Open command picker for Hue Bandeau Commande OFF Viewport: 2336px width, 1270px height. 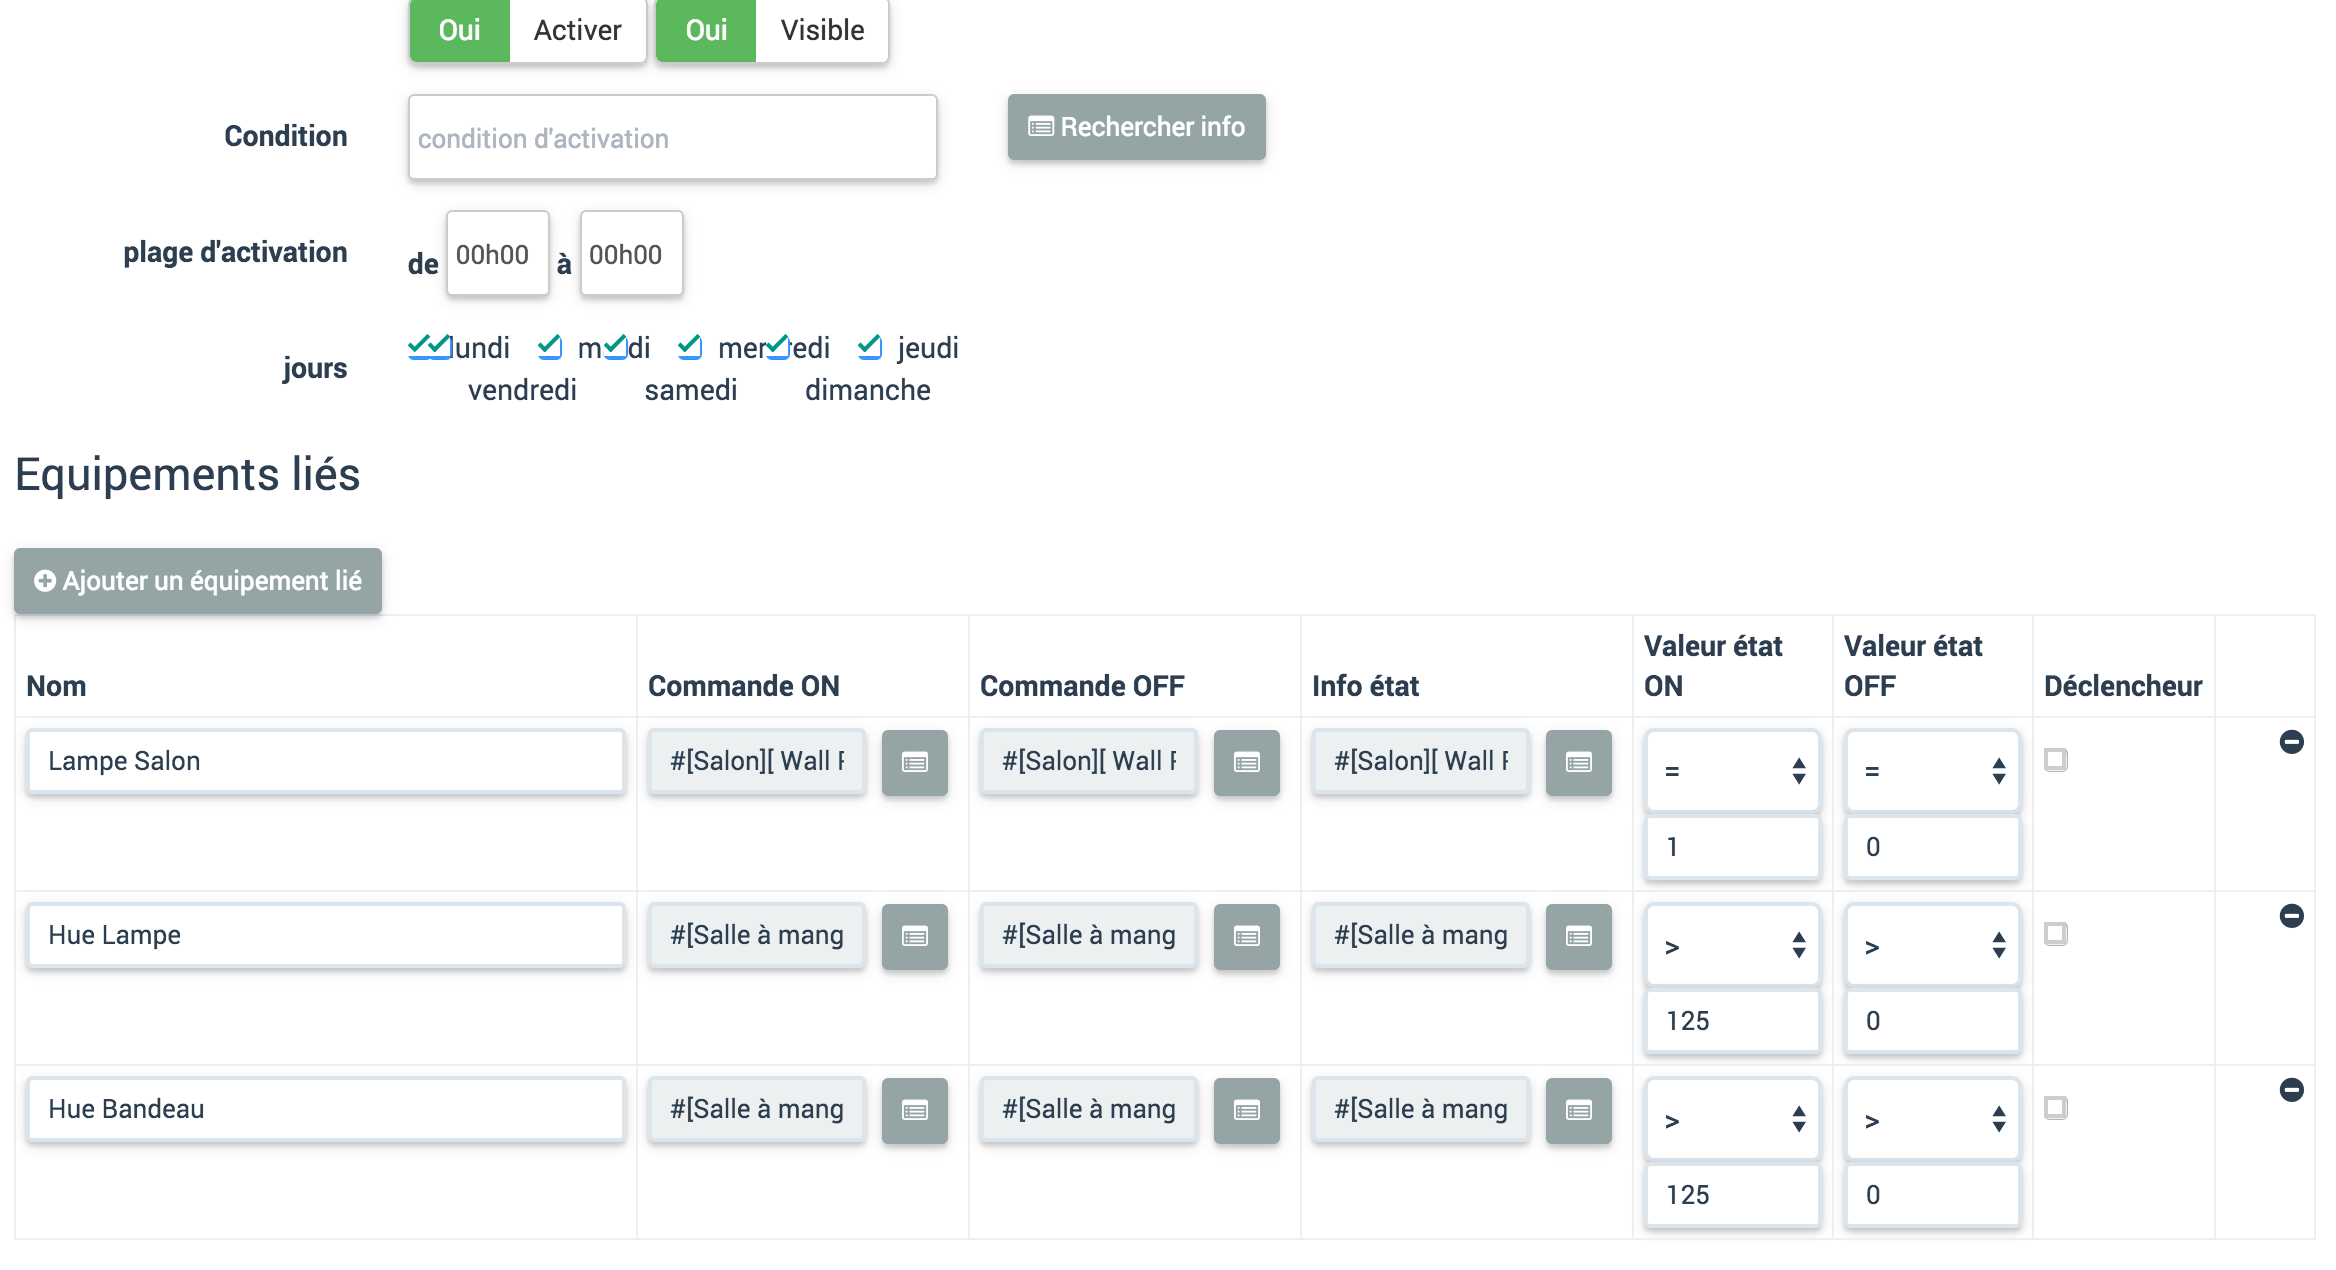tap(1246, 1111)
